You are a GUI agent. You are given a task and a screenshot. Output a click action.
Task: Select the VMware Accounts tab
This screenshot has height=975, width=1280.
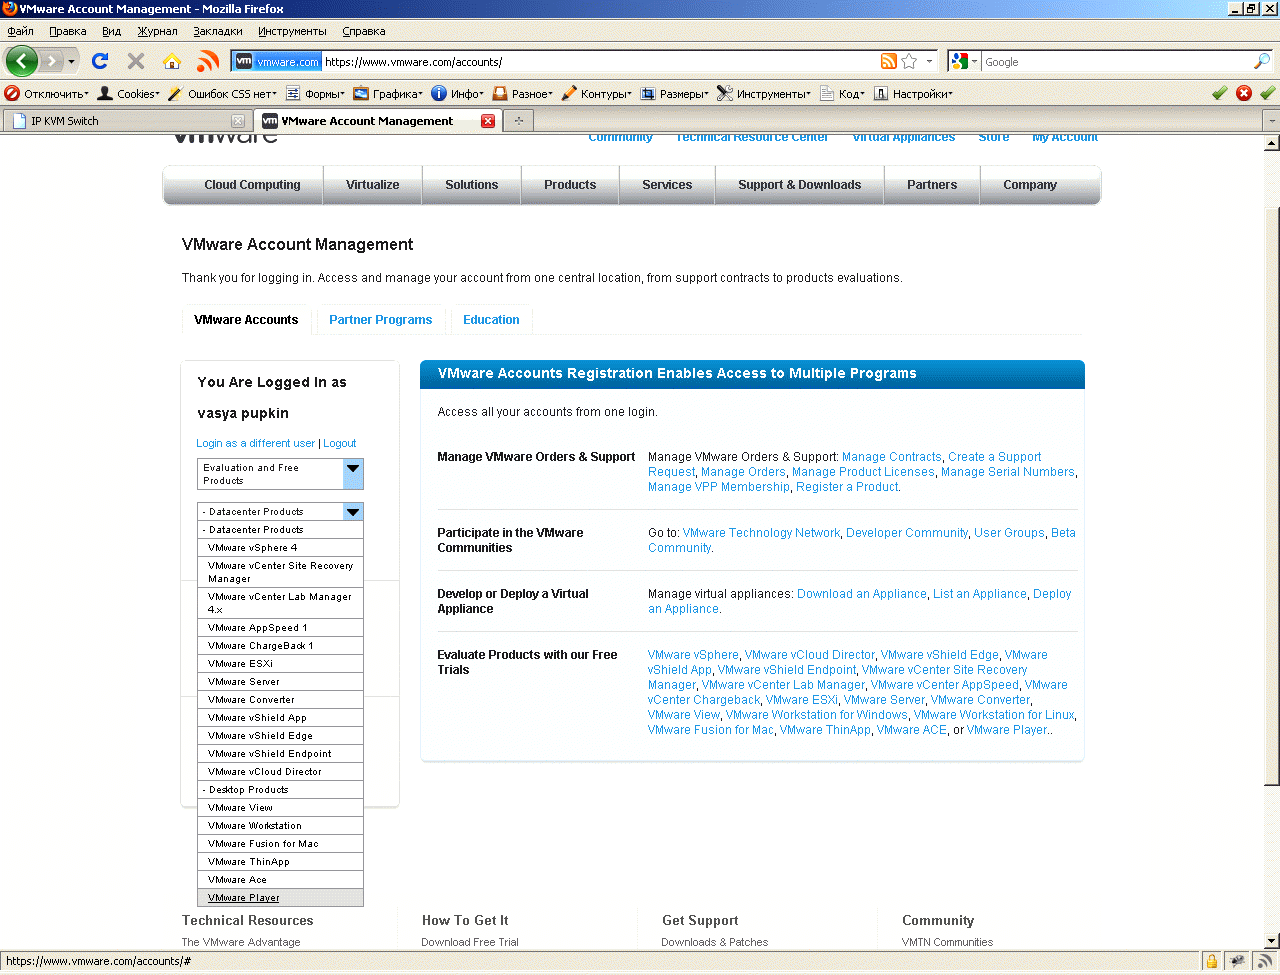click(246, 320)
